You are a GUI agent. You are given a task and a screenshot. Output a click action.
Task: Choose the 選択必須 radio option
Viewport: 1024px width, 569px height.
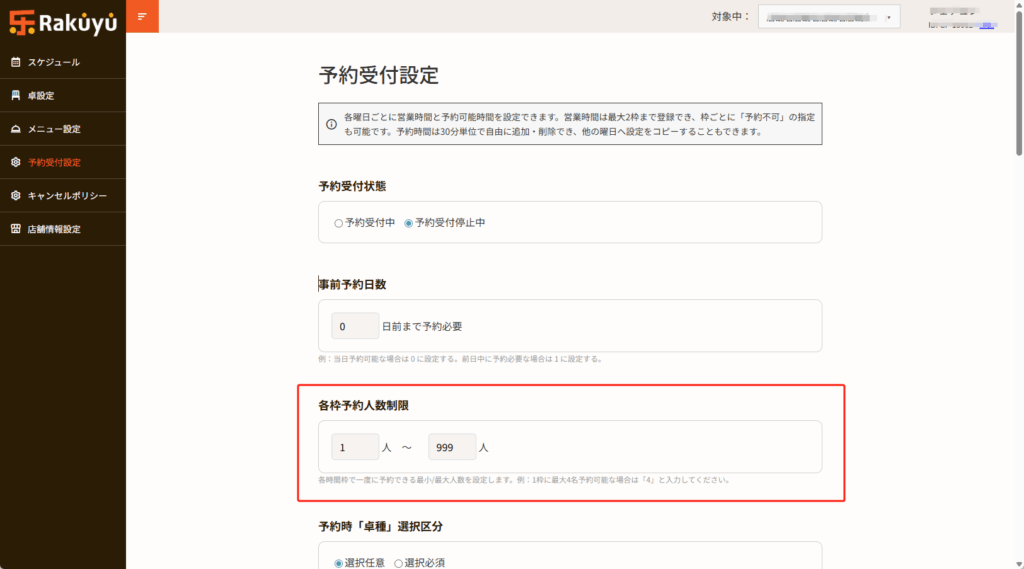coord(397,563)
